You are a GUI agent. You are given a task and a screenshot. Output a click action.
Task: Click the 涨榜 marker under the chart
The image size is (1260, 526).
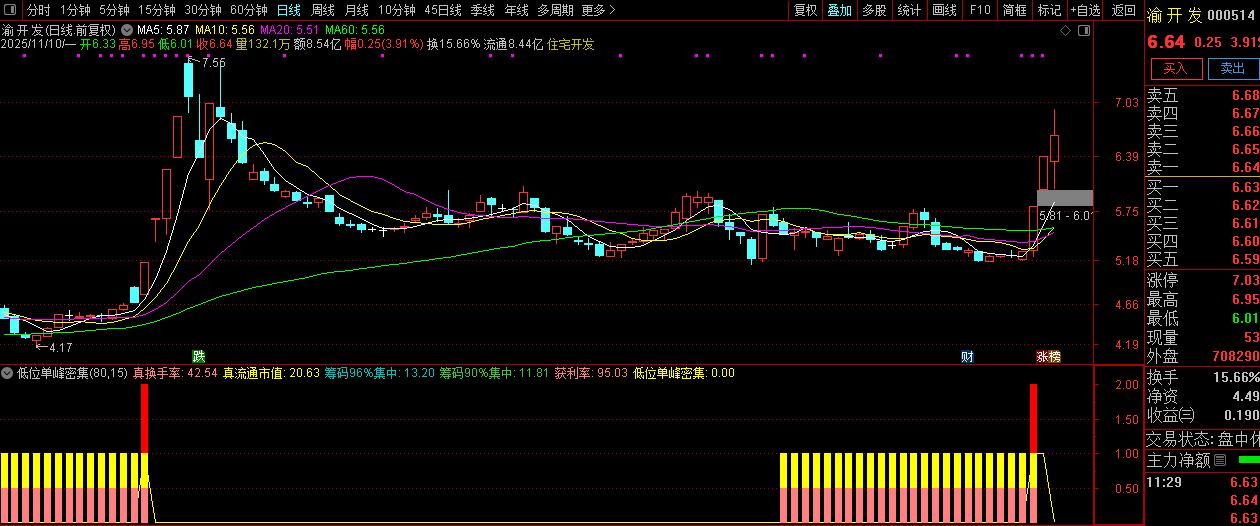click(1047, 356)
